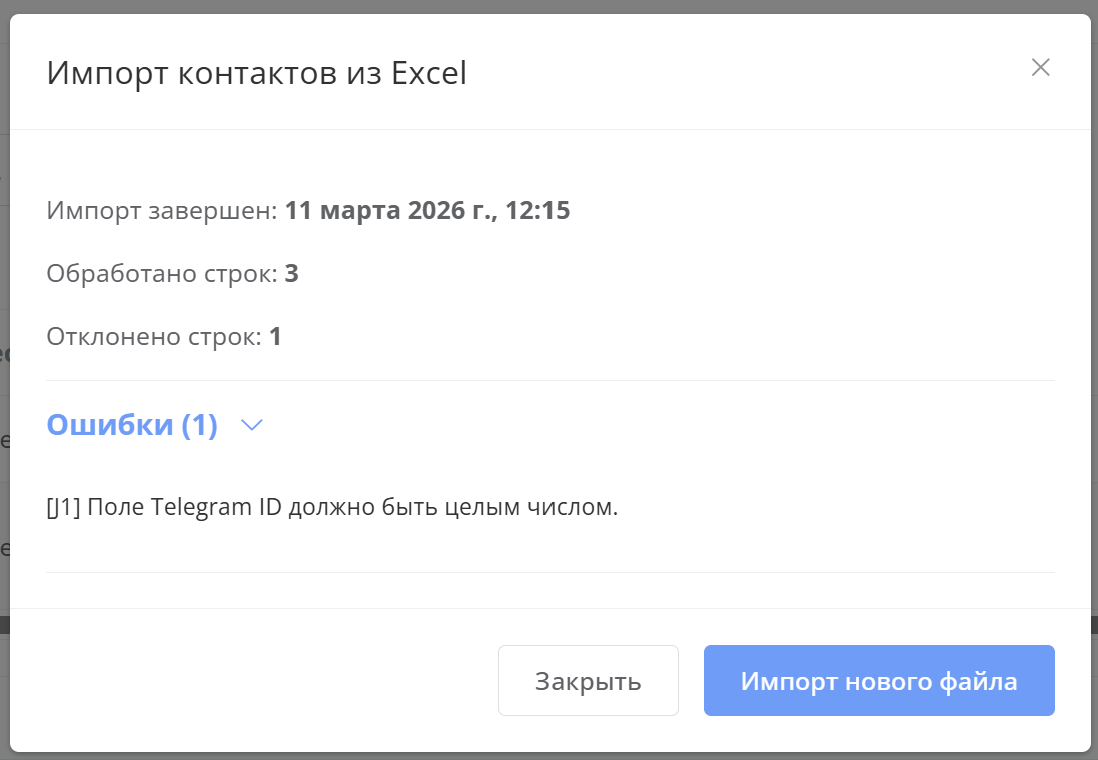The image size is (1098, 760).
Task: Click the "[J1]" cell reference in error
Action: 64,507
